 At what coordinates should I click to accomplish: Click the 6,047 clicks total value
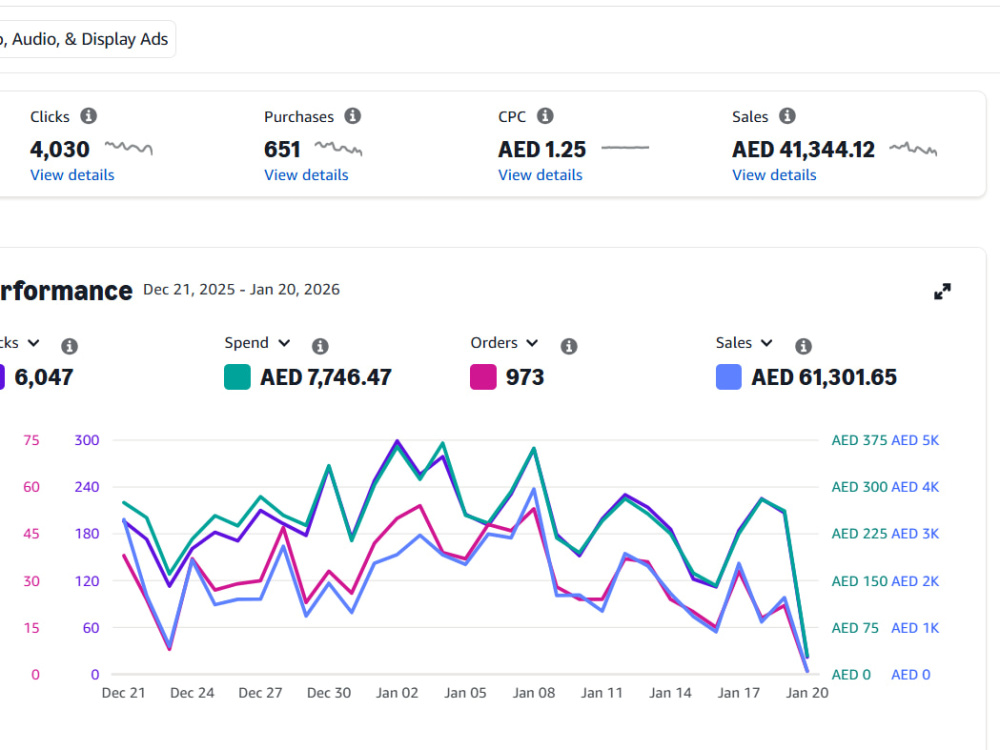pyautogui.click(x=44, y=377)
